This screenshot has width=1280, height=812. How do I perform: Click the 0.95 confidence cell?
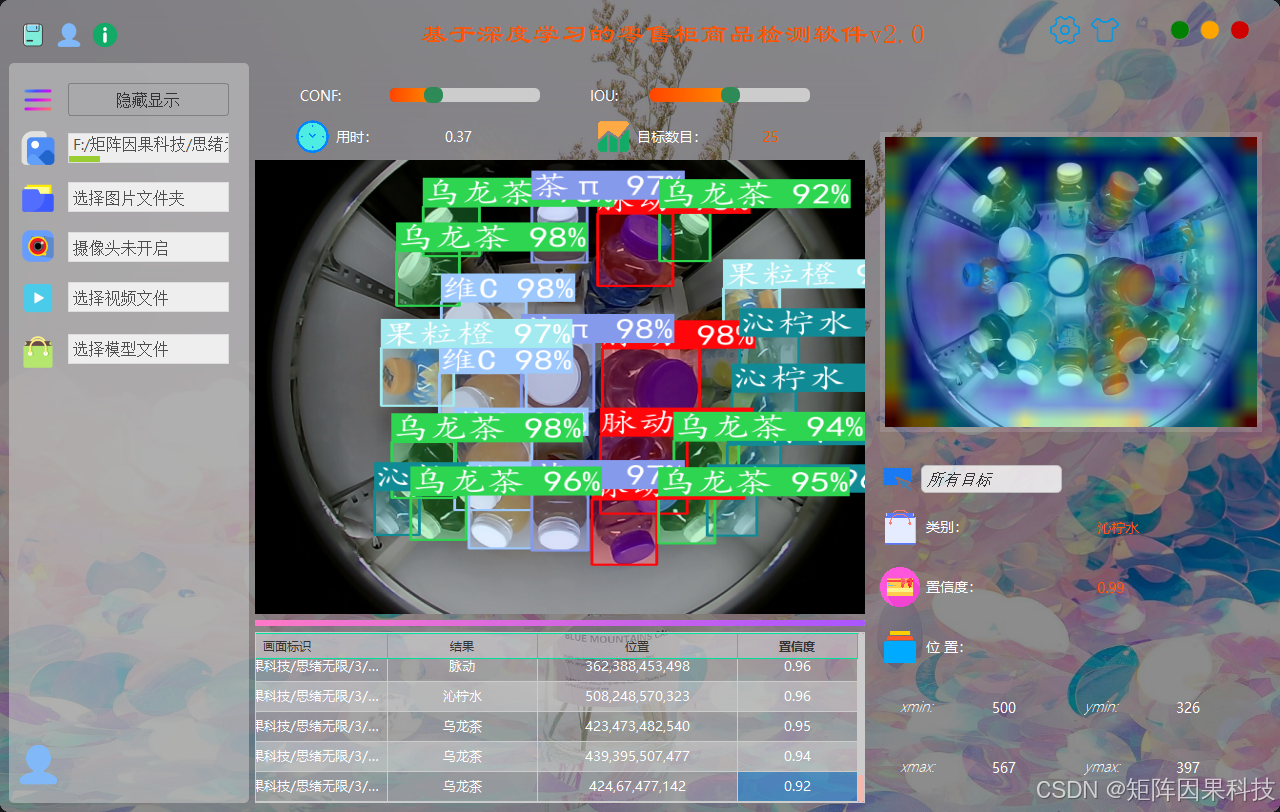[797, 726]
